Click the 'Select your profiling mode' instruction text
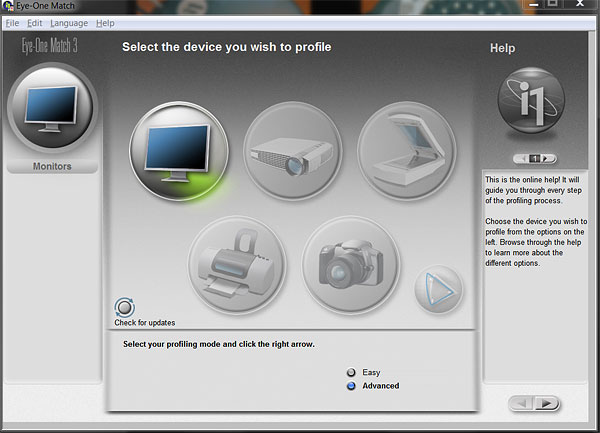This screenshot has width=600, height=433. point(218,344)
